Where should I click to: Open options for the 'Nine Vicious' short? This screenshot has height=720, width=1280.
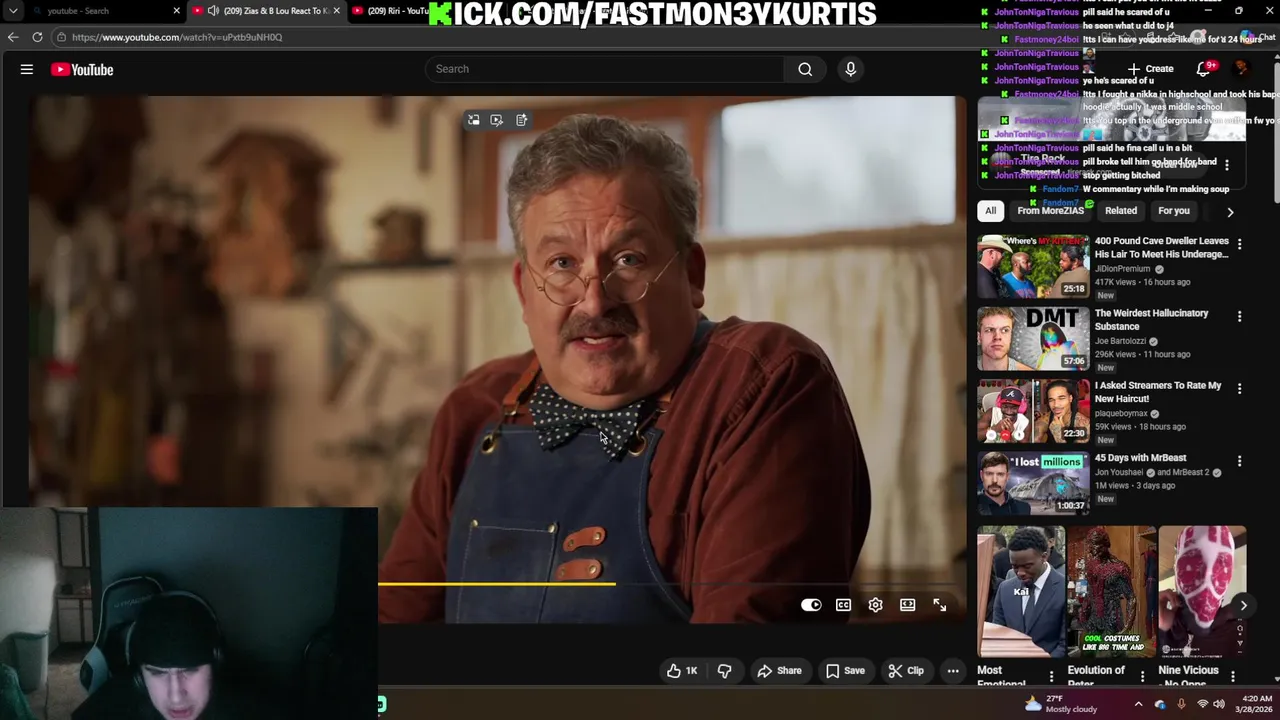pyautogui.click(x=1233, y=677)
